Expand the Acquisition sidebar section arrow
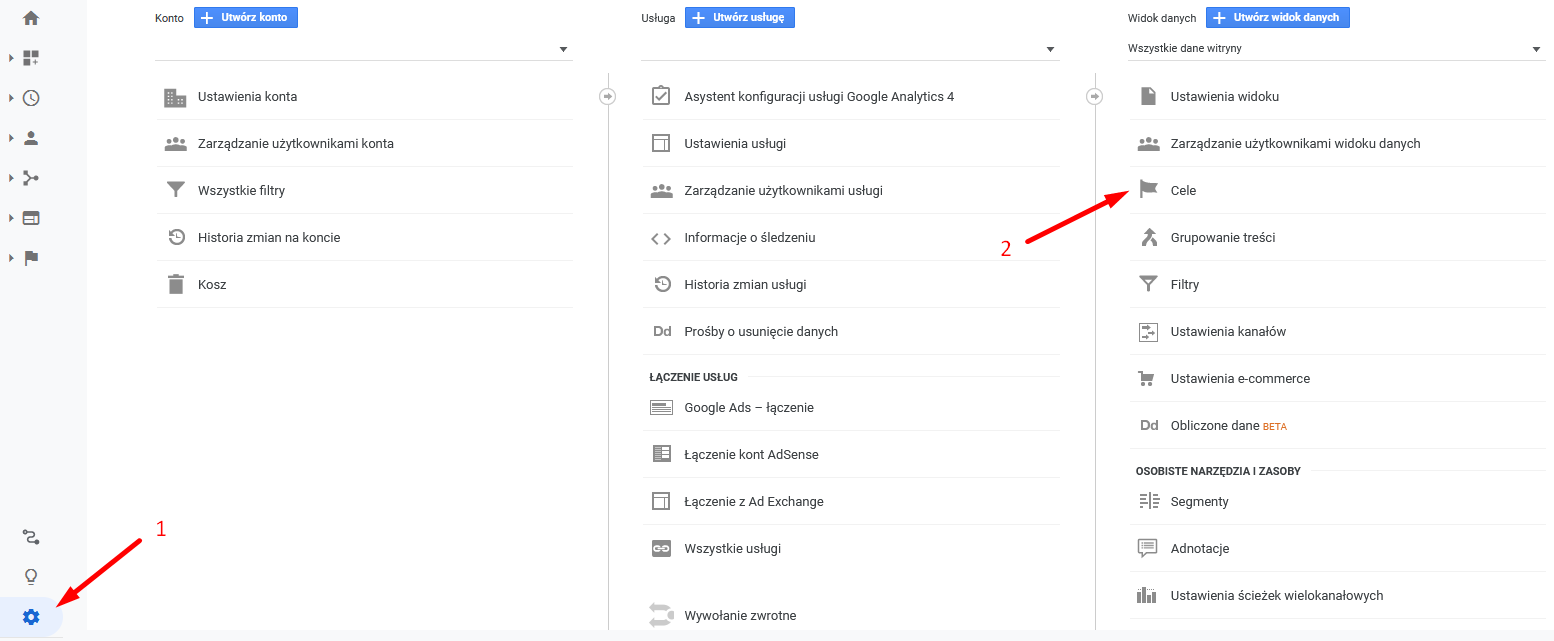 coord(11,178)
